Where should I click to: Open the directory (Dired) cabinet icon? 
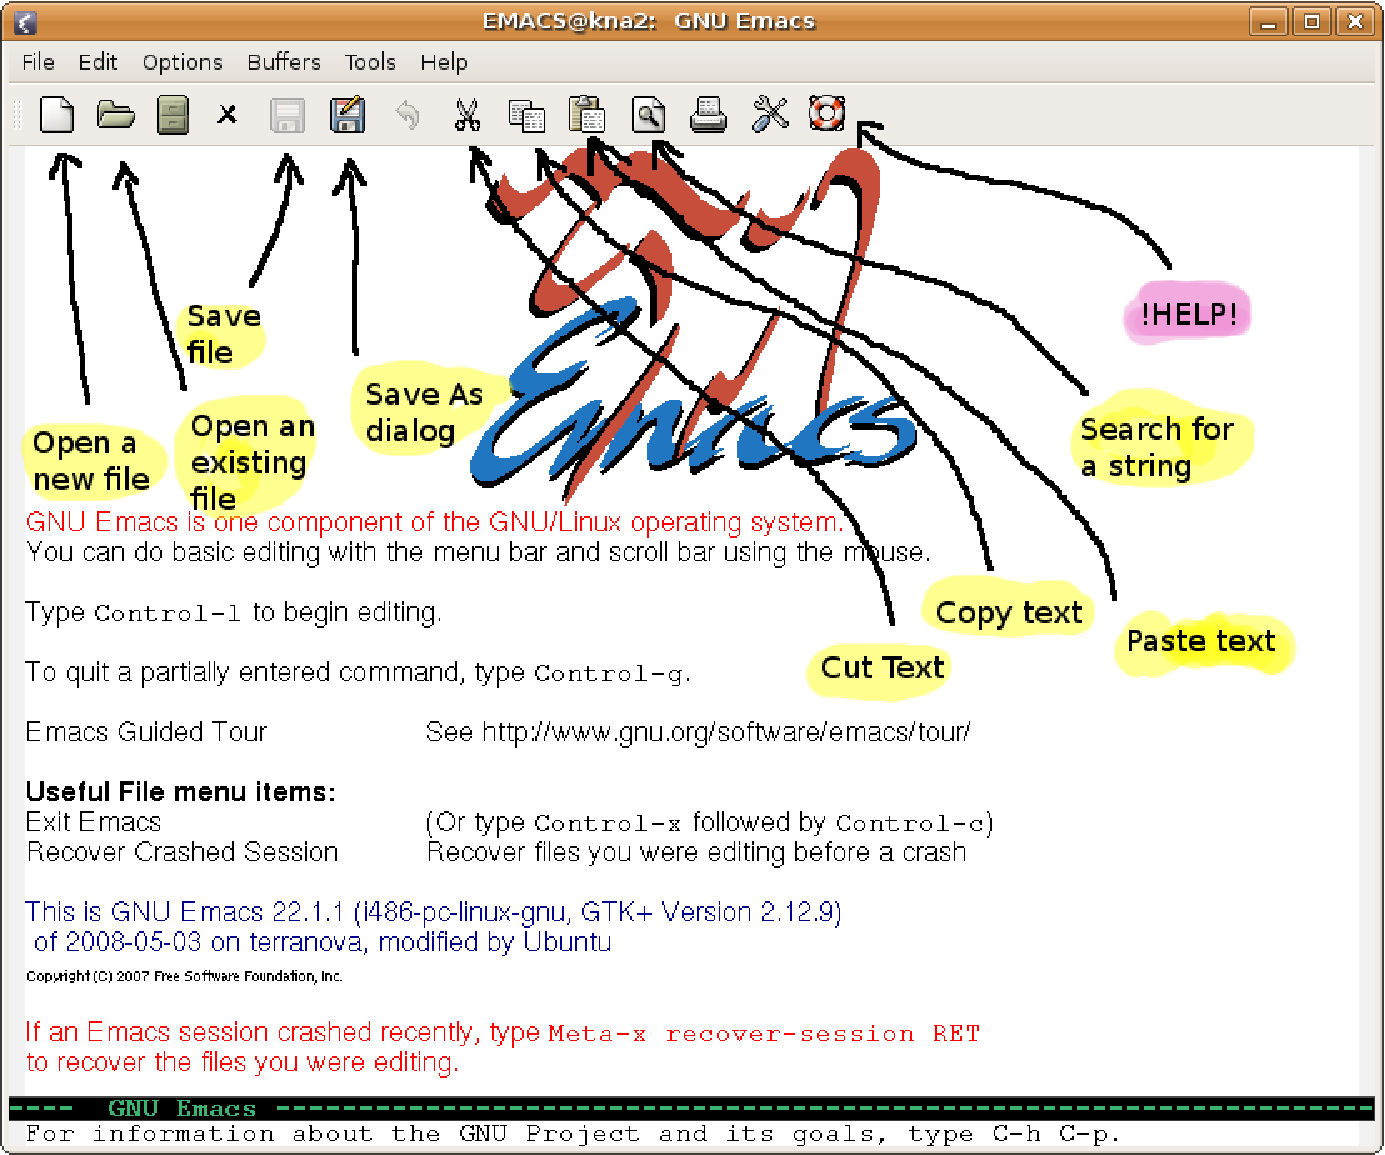click(173, 115)
